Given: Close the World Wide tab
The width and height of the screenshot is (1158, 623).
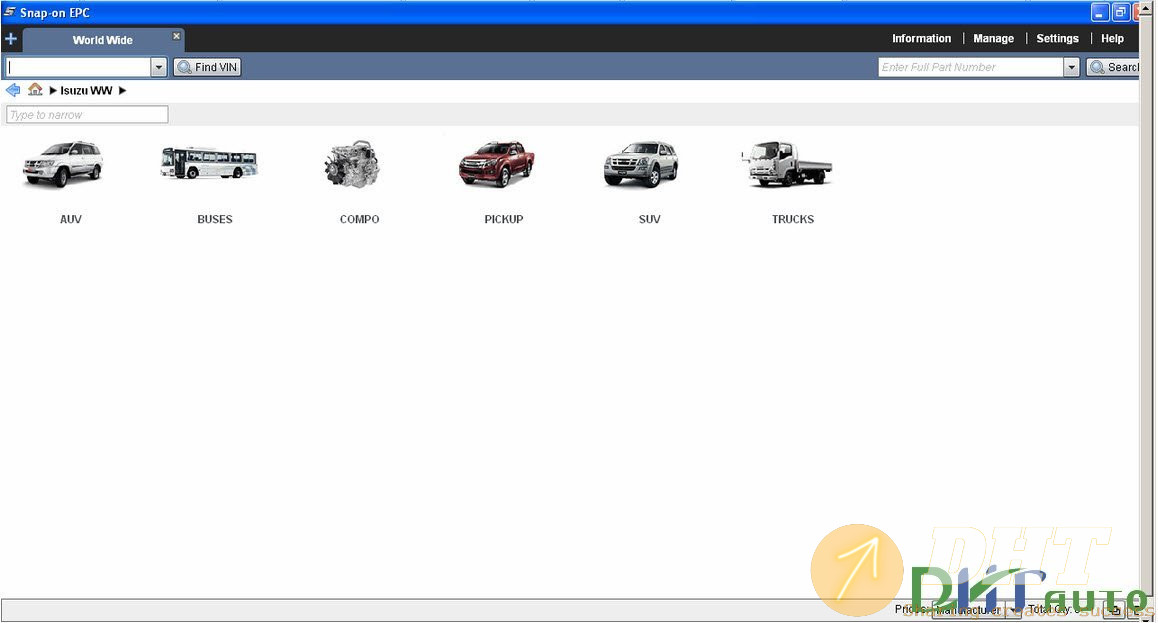Looking at the screenshot, I should click(177, 35).
